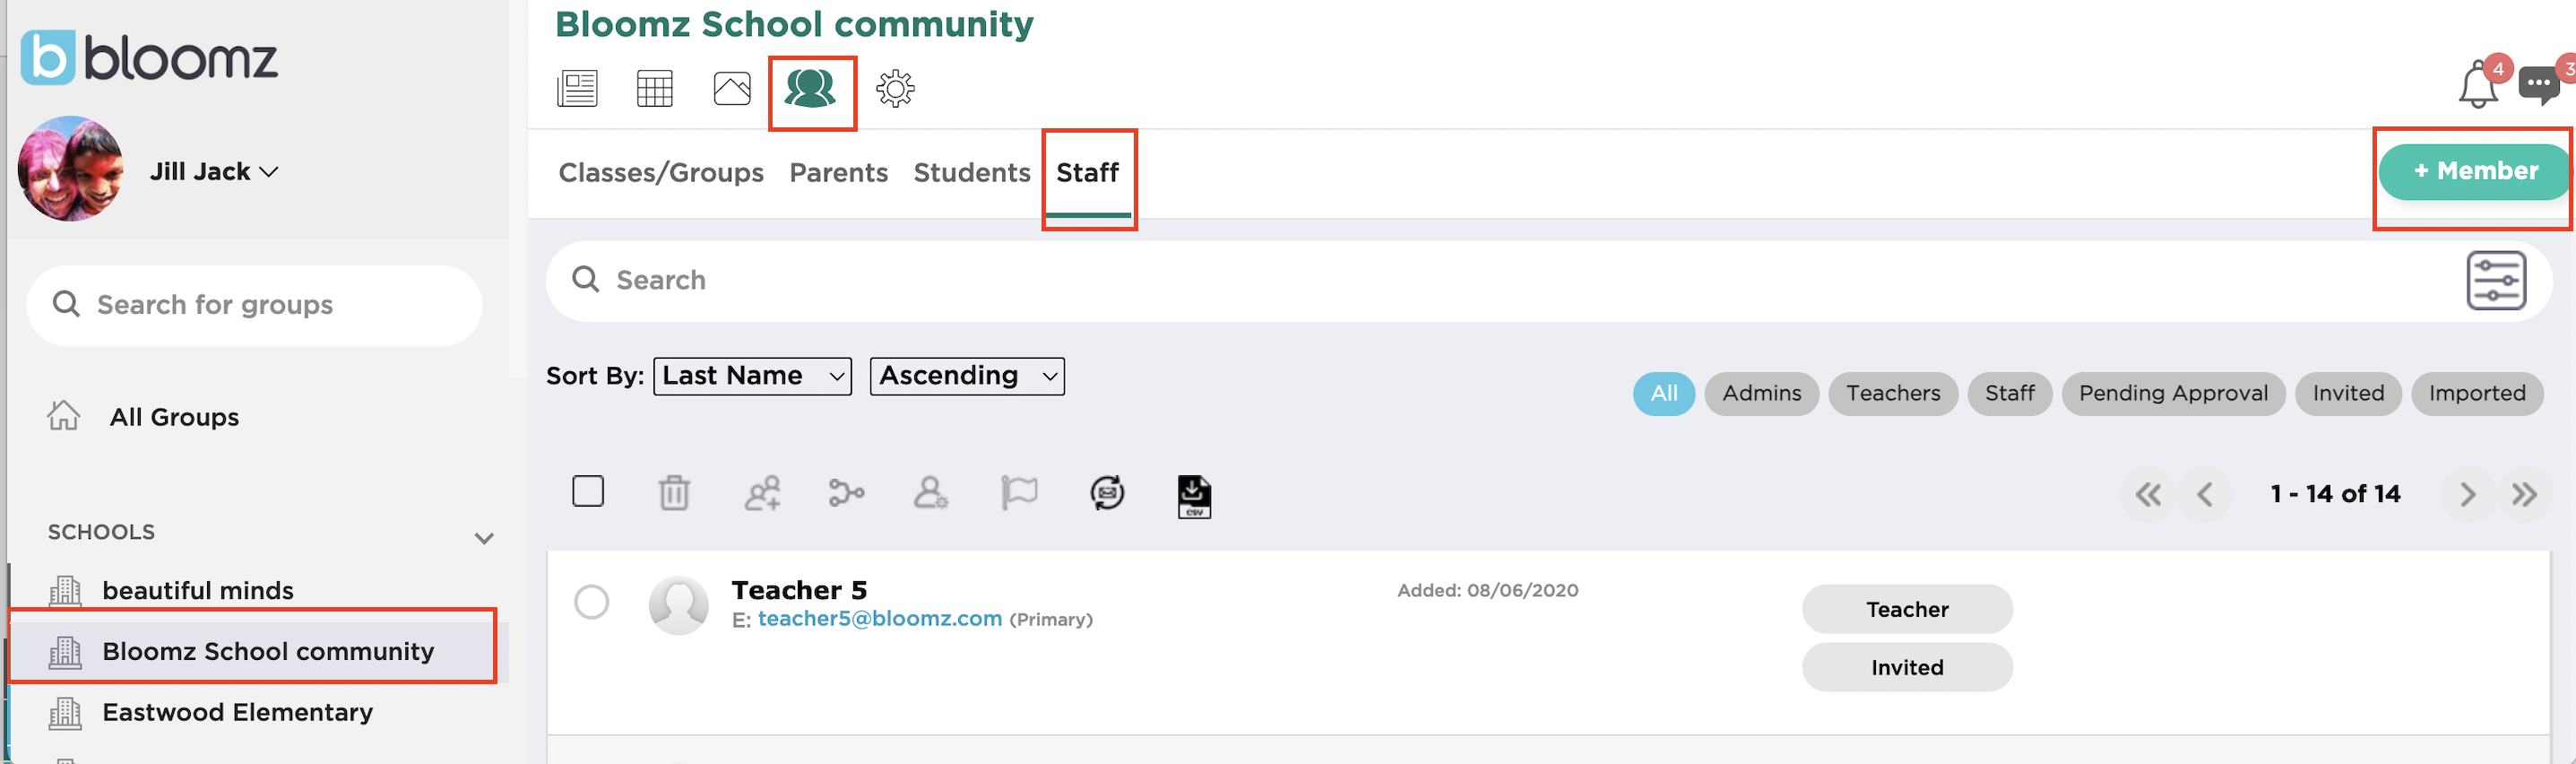Select the Teacher 5 row radio button
The height and width of the screenshot is (764, 2576).
click(592, 602)
